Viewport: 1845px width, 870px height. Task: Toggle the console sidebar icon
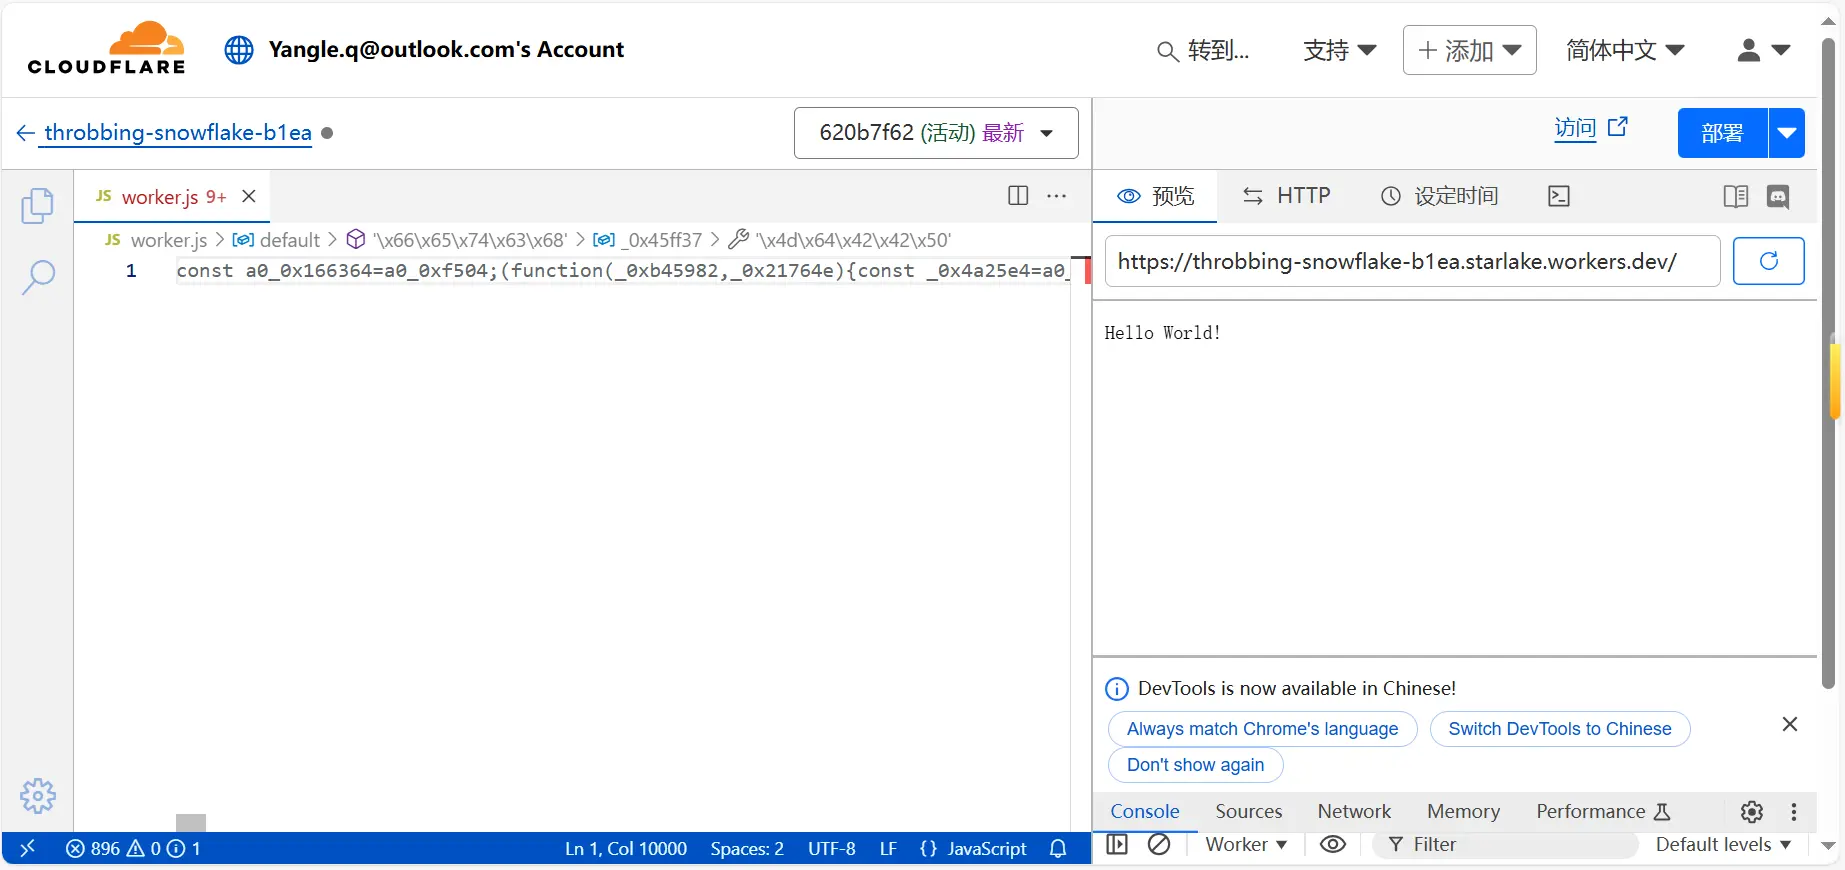click(1117, 844)
